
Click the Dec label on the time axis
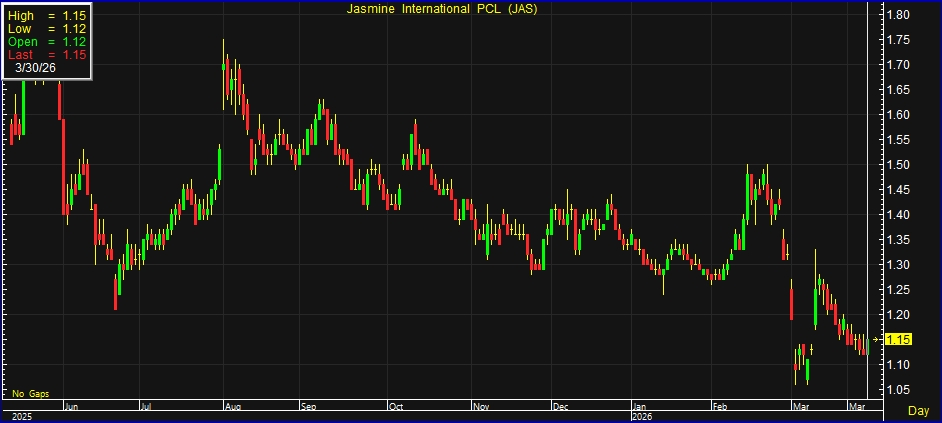tap(561, 408)
